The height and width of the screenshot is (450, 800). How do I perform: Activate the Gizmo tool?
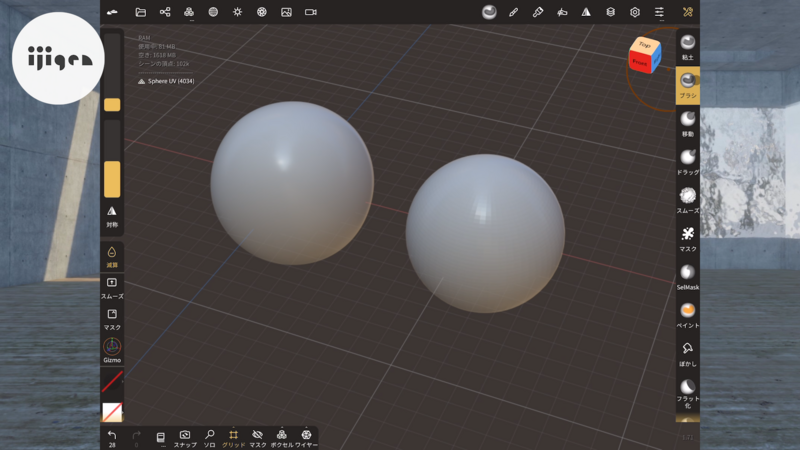(112, 350)
